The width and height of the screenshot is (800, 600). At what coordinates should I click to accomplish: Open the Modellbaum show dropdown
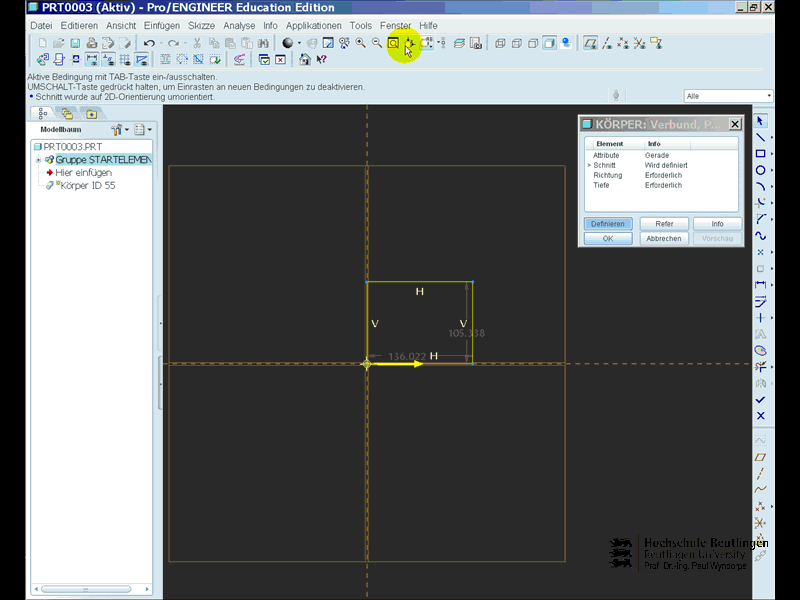(x=142, y=130)
